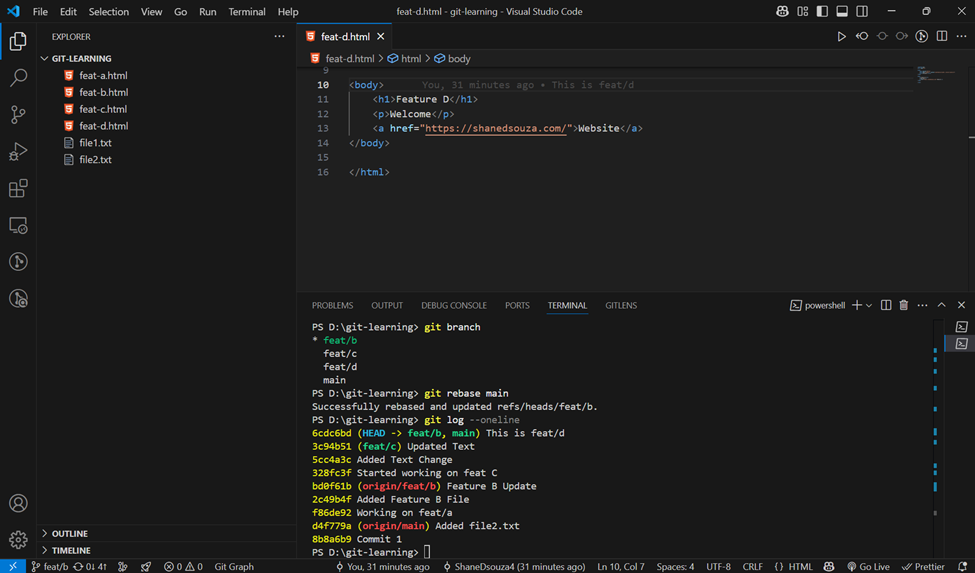Click the Split Editor Right icon
975x573 pixels.
click(x=942, y=37)
